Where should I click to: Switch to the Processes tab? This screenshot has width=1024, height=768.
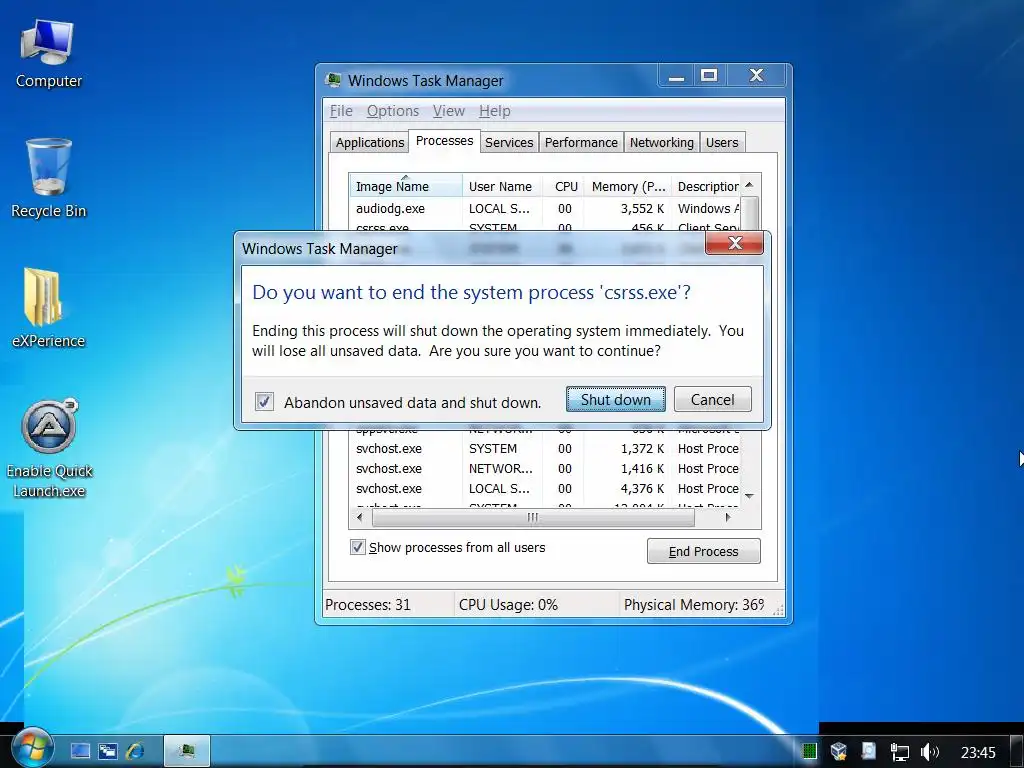click(444, 141)
